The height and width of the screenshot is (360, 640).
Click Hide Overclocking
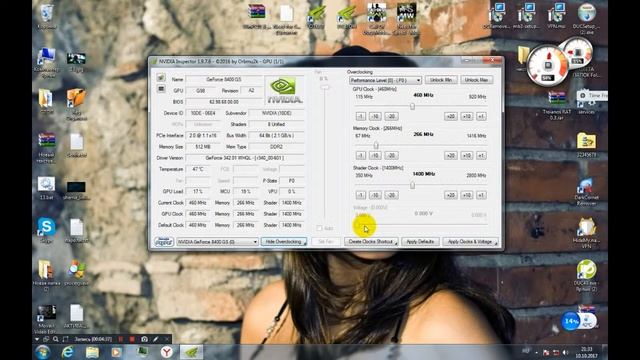pyautogui.click(x=284, y=242)
